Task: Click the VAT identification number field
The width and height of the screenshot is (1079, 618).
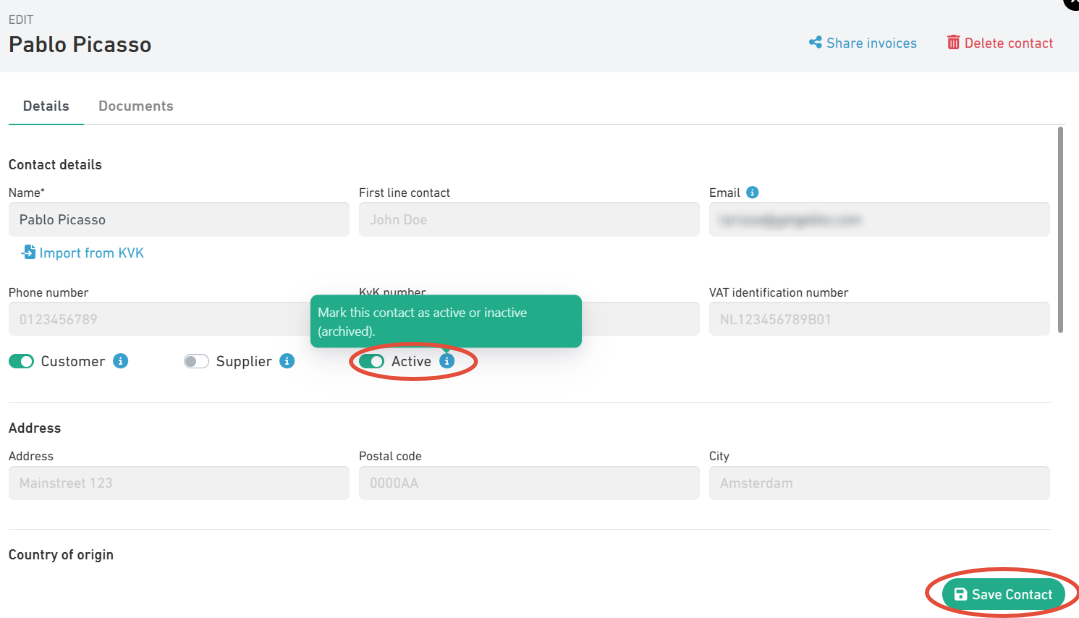Action: click(879, 319)
